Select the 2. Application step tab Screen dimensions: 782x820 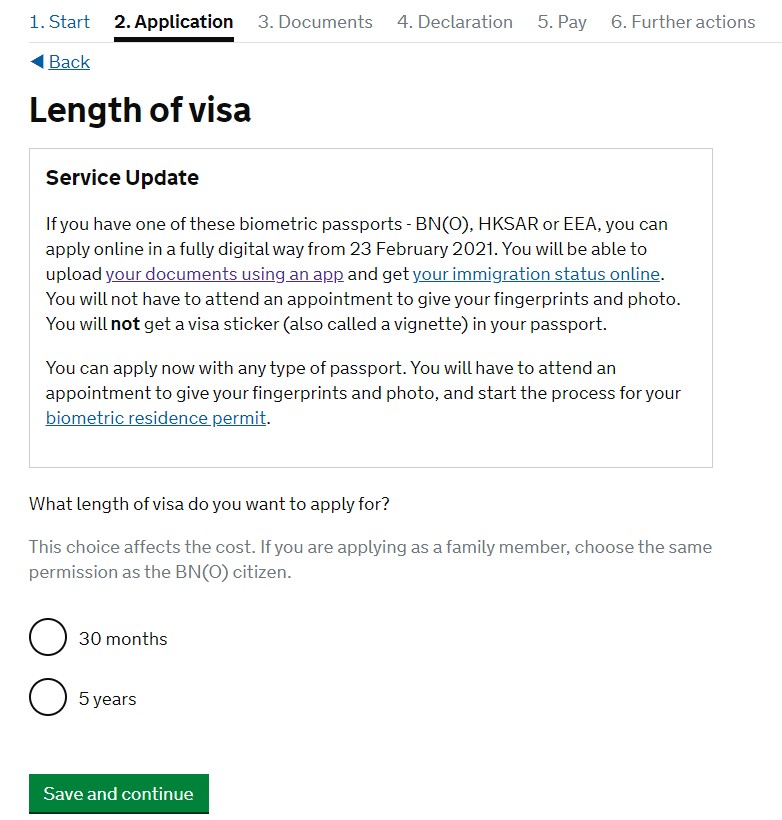tap(174, 22)
